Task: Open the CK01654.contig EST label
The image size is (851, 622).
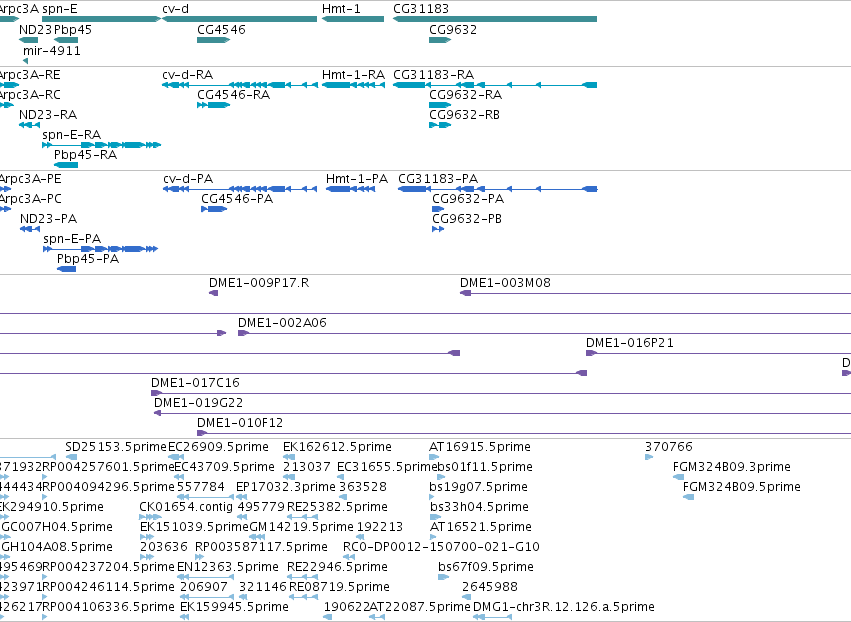Action: [x=186, y=508]
